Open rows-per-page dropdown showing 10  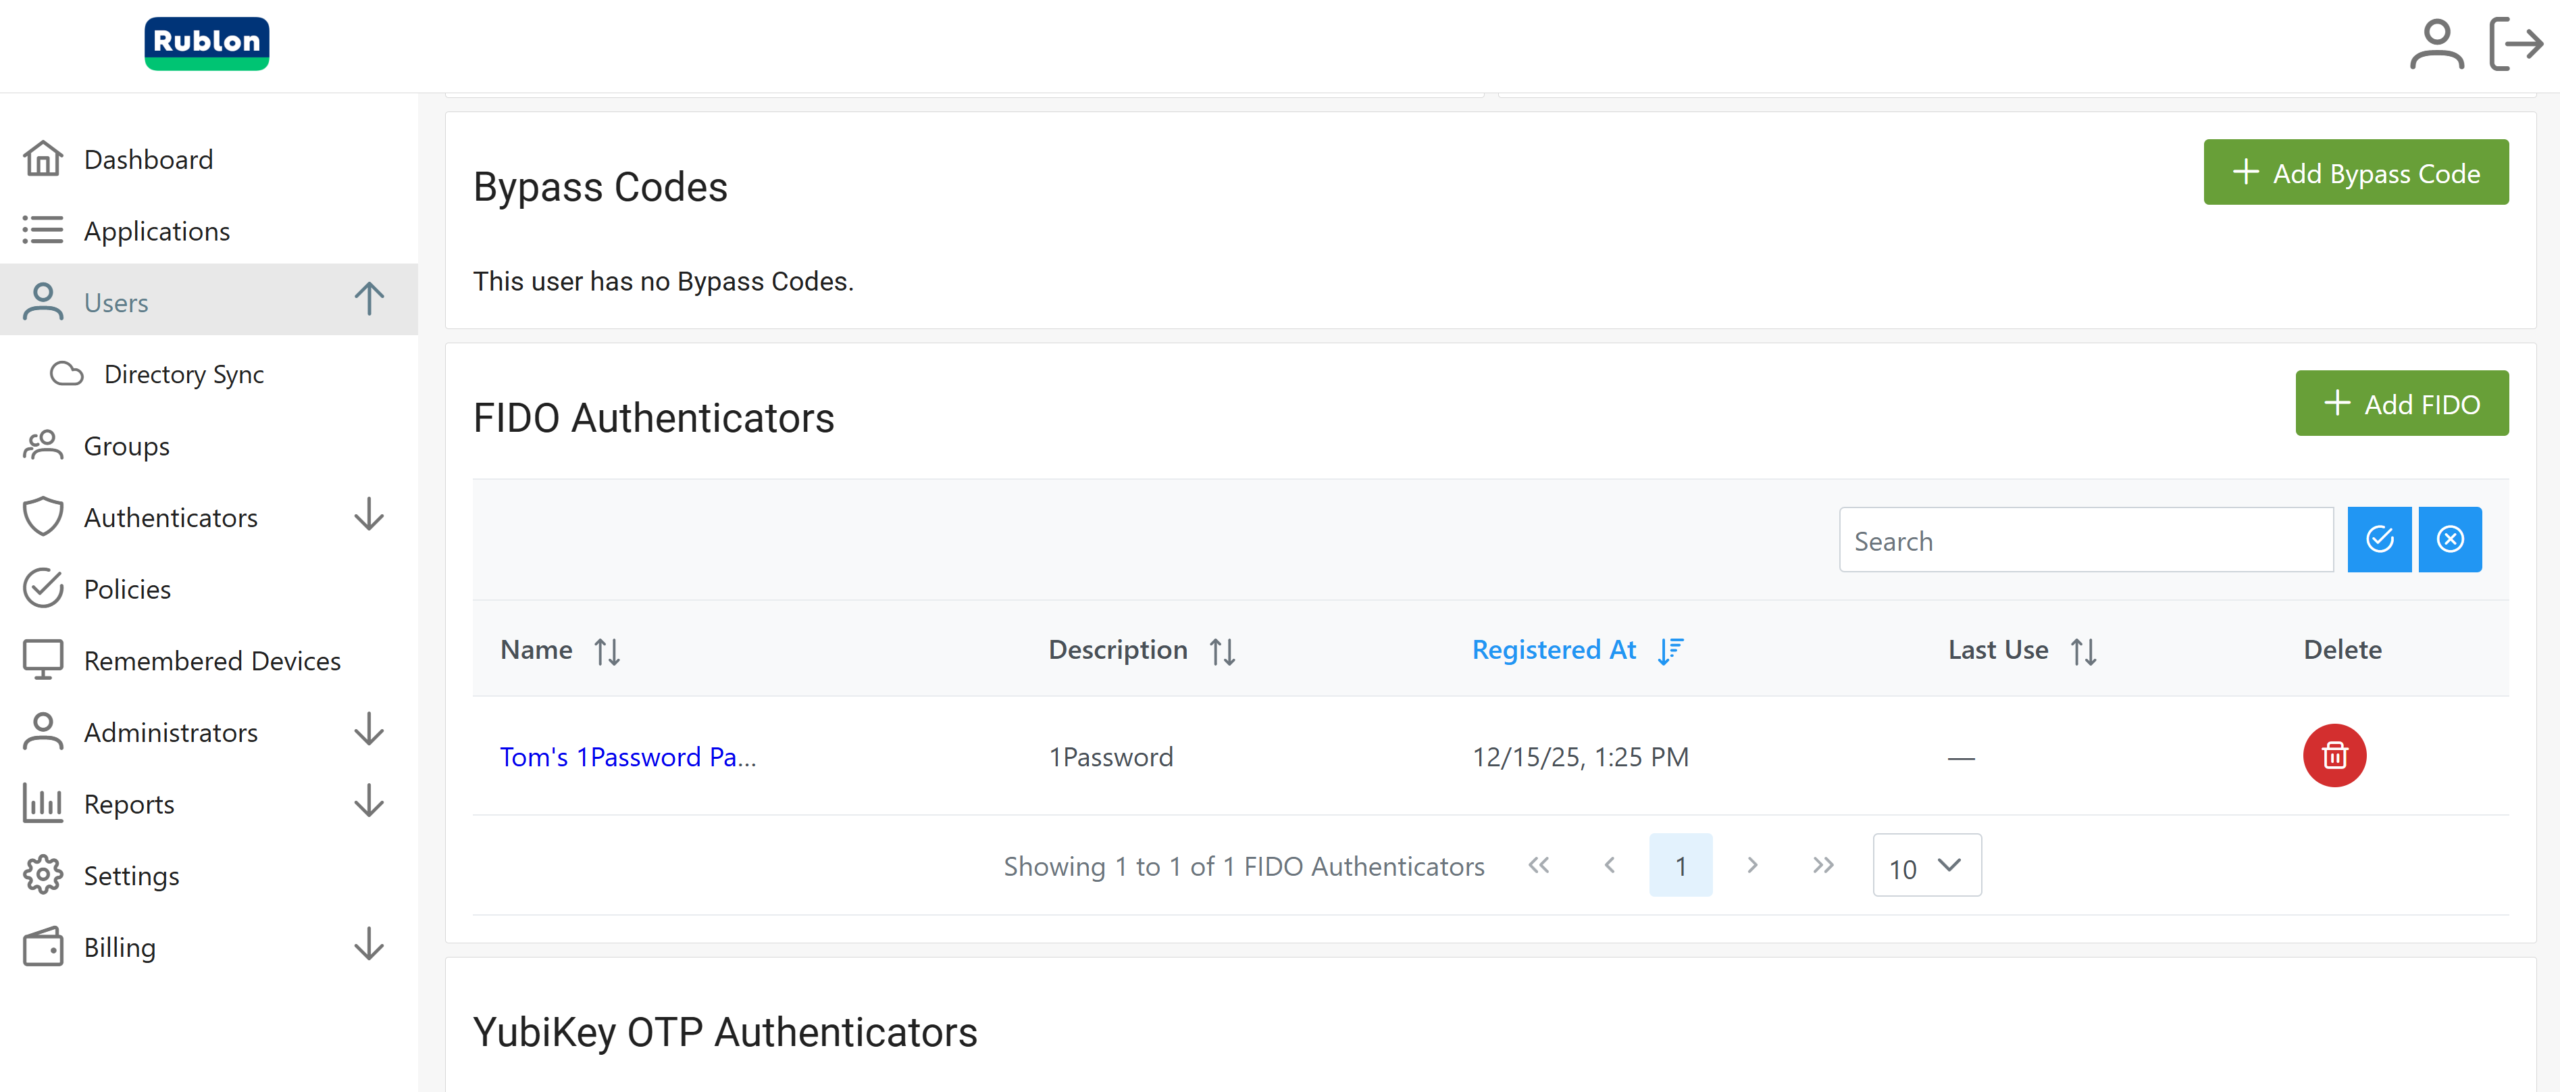coord(1926,866)
